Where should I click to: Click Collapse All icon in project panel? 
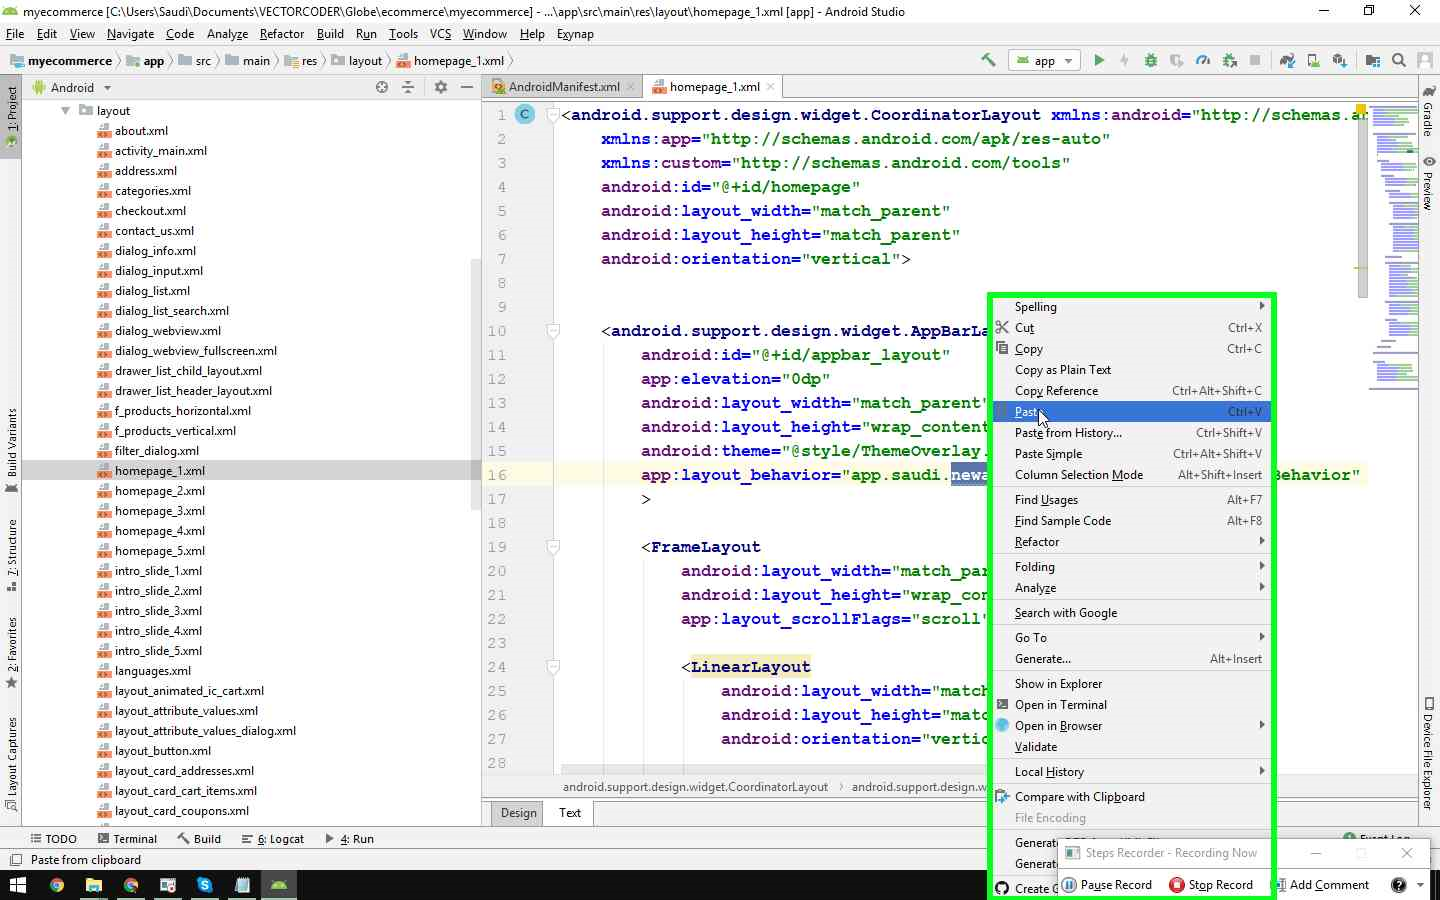tap(408, 87)
